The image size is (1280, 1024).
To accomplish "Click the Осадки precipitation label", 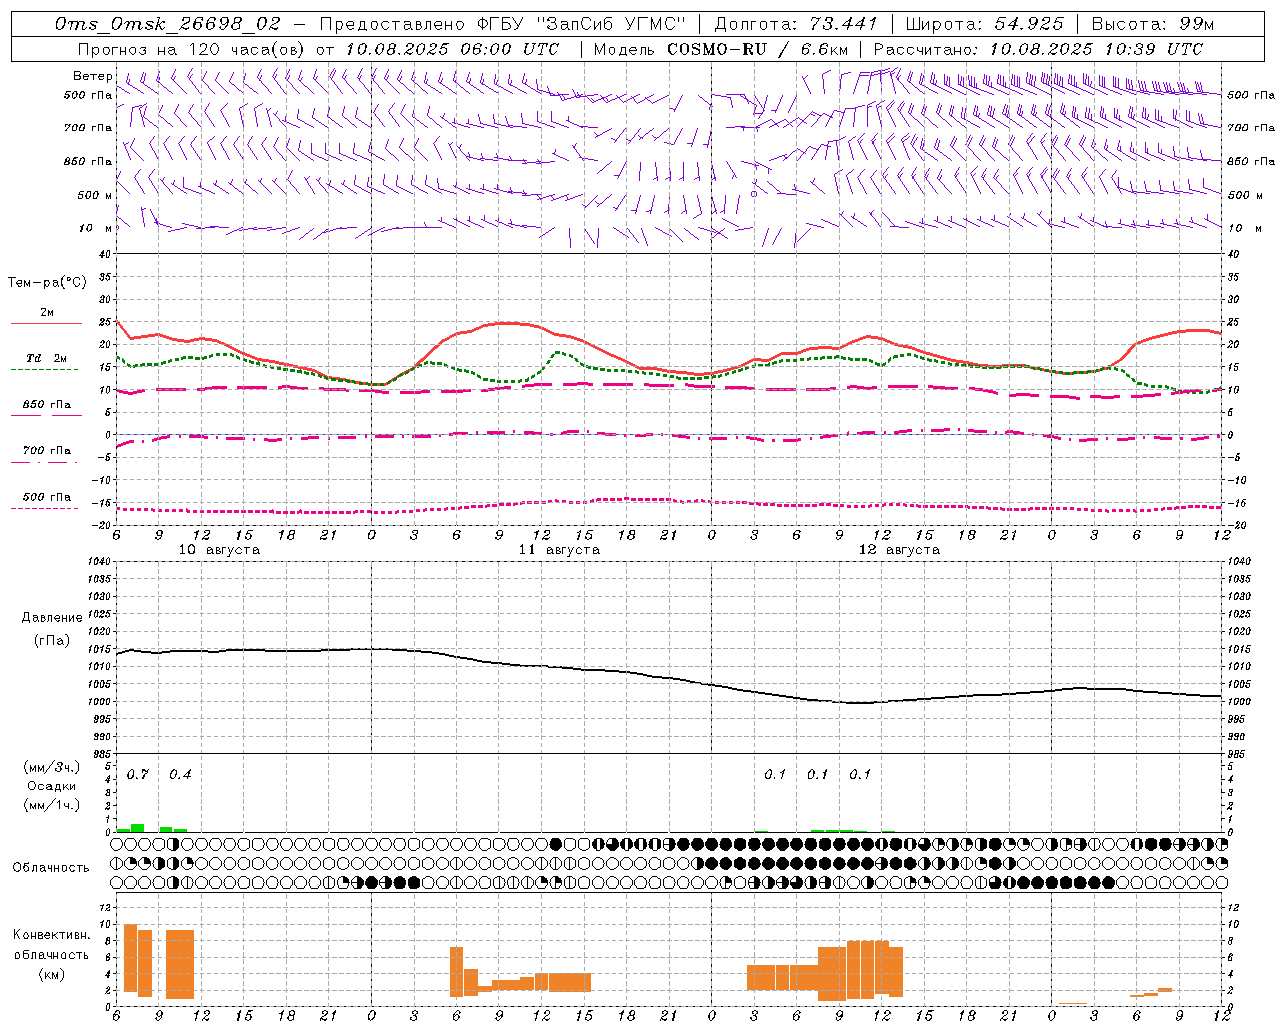I will click(x=52, y=786).
